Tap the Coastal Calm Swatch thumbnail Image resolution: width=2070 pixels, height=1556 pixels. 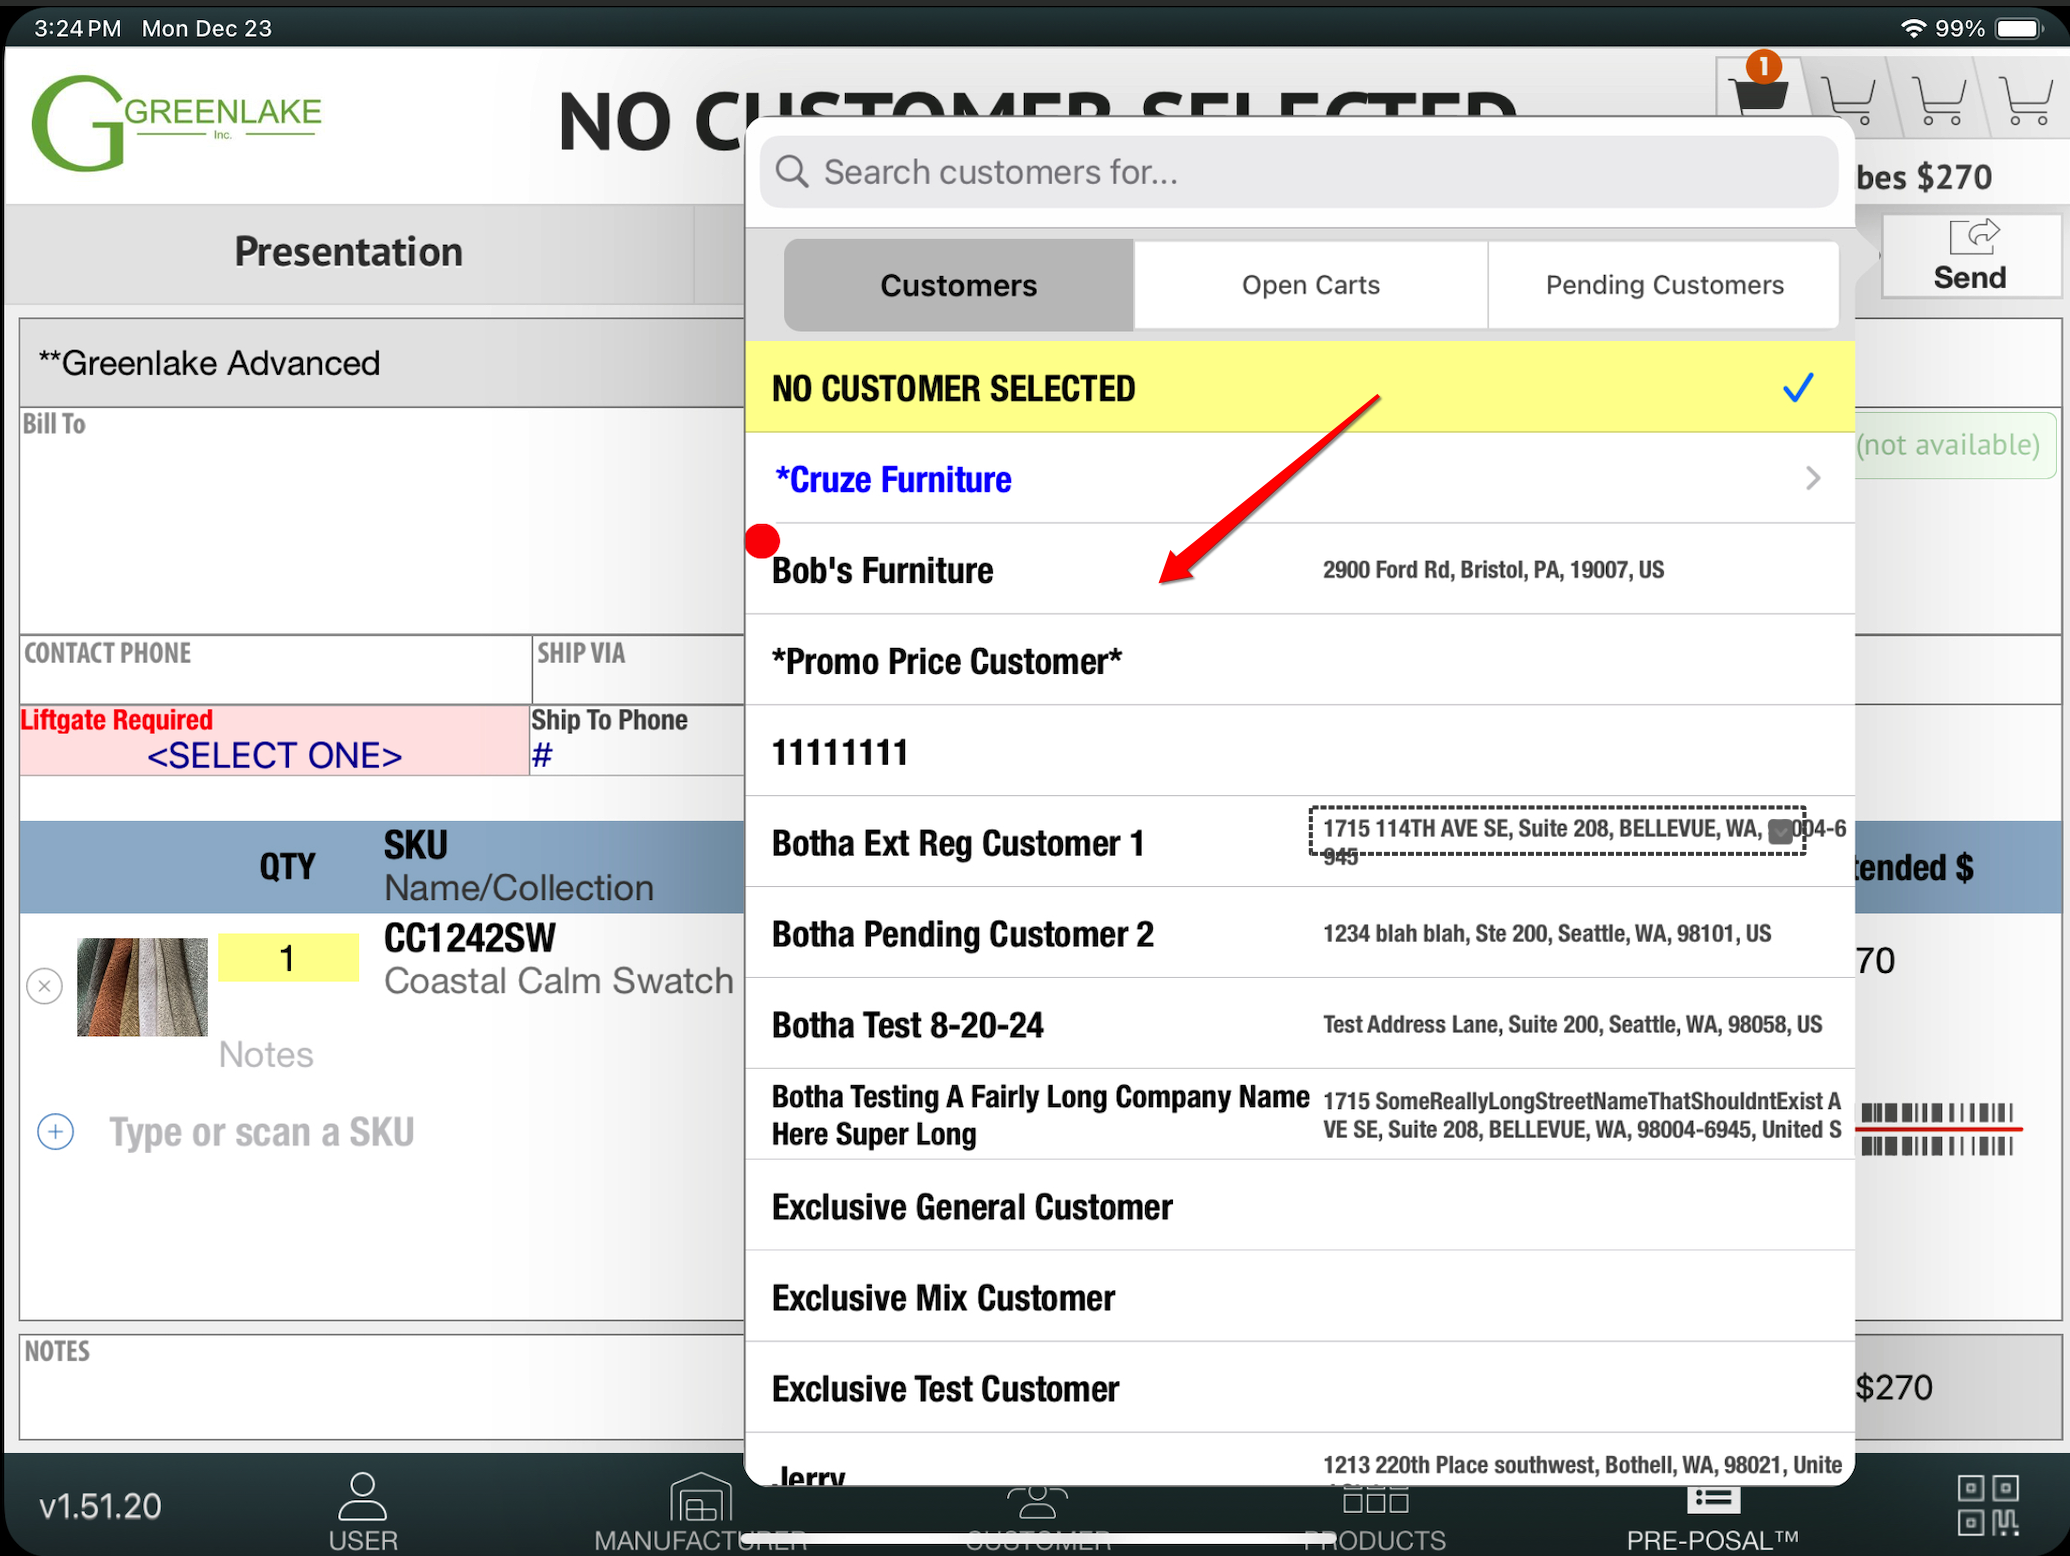(x=142, y=986)
